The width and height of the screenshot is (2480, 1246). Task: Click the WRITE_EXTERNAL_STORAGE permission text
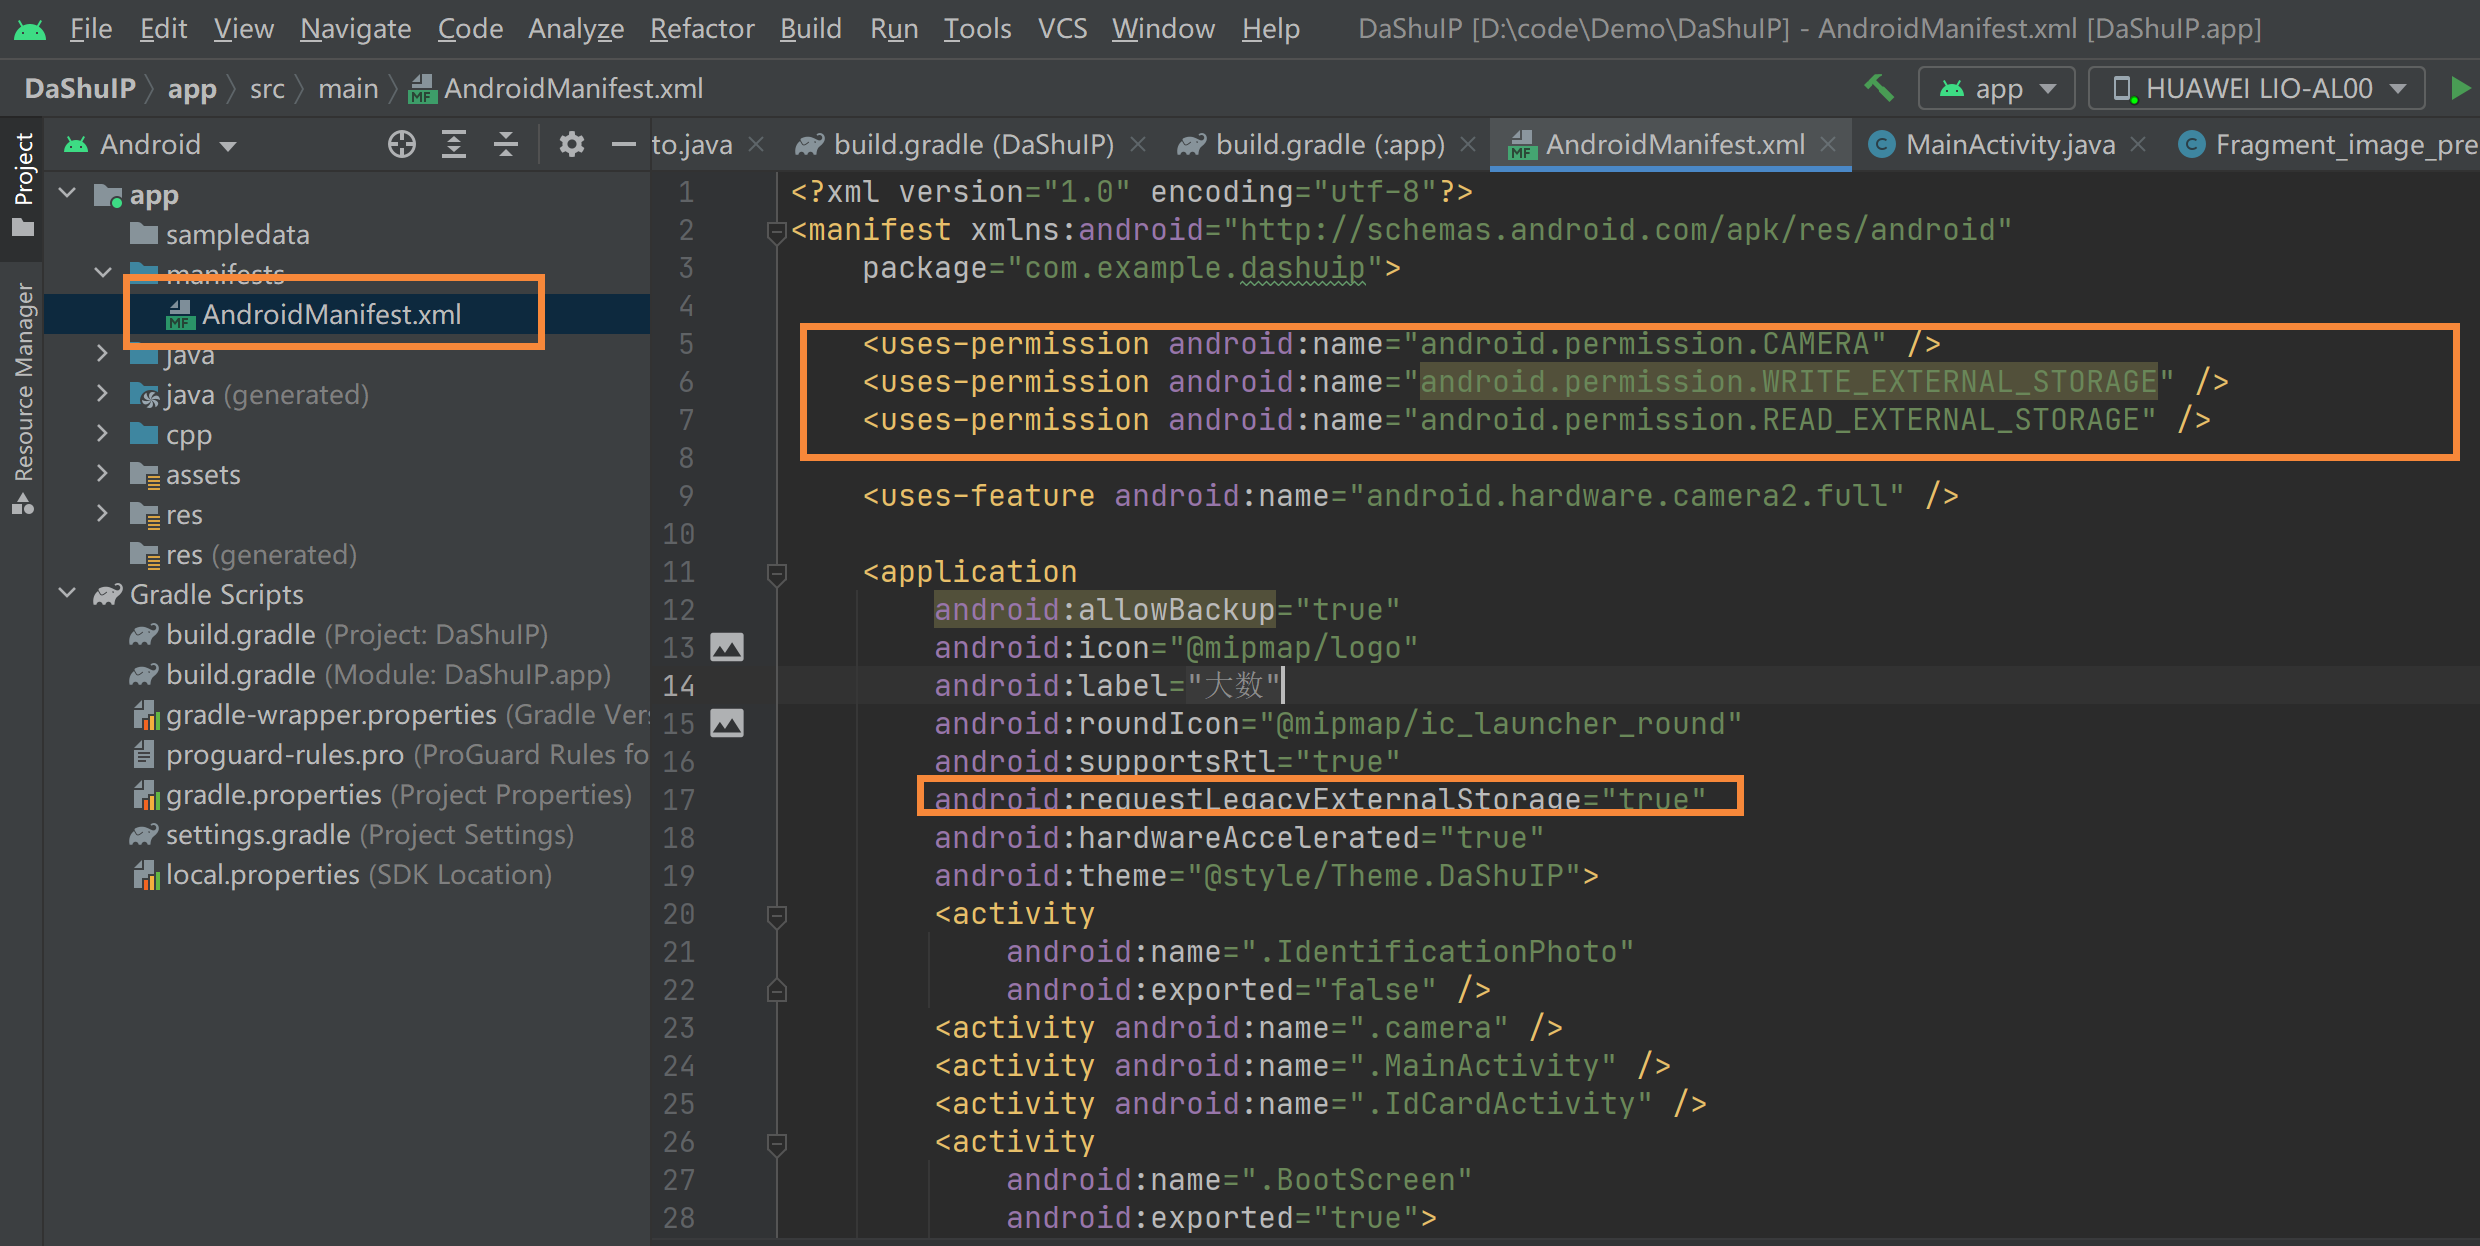[x=1788, y=382]
